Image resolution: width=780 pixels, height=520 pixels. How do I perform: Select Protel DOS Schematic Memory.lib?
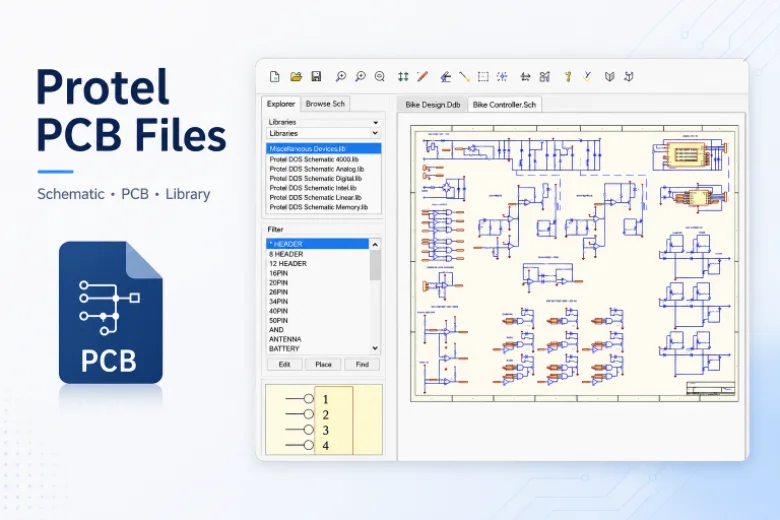tap(324, 207)
